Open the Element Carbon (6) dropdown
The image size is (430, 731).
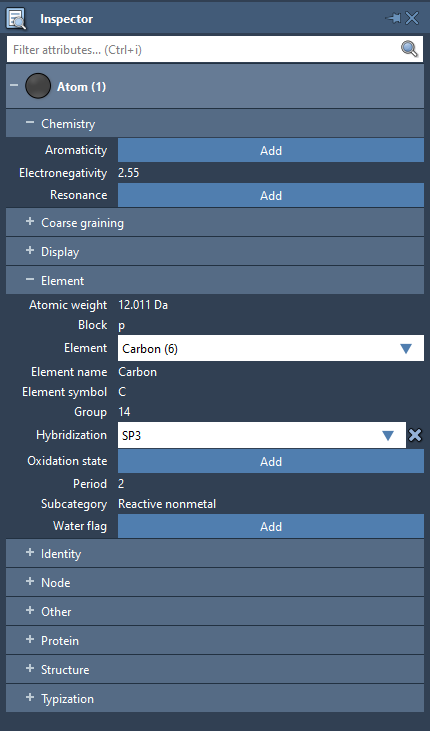(270, 348)
